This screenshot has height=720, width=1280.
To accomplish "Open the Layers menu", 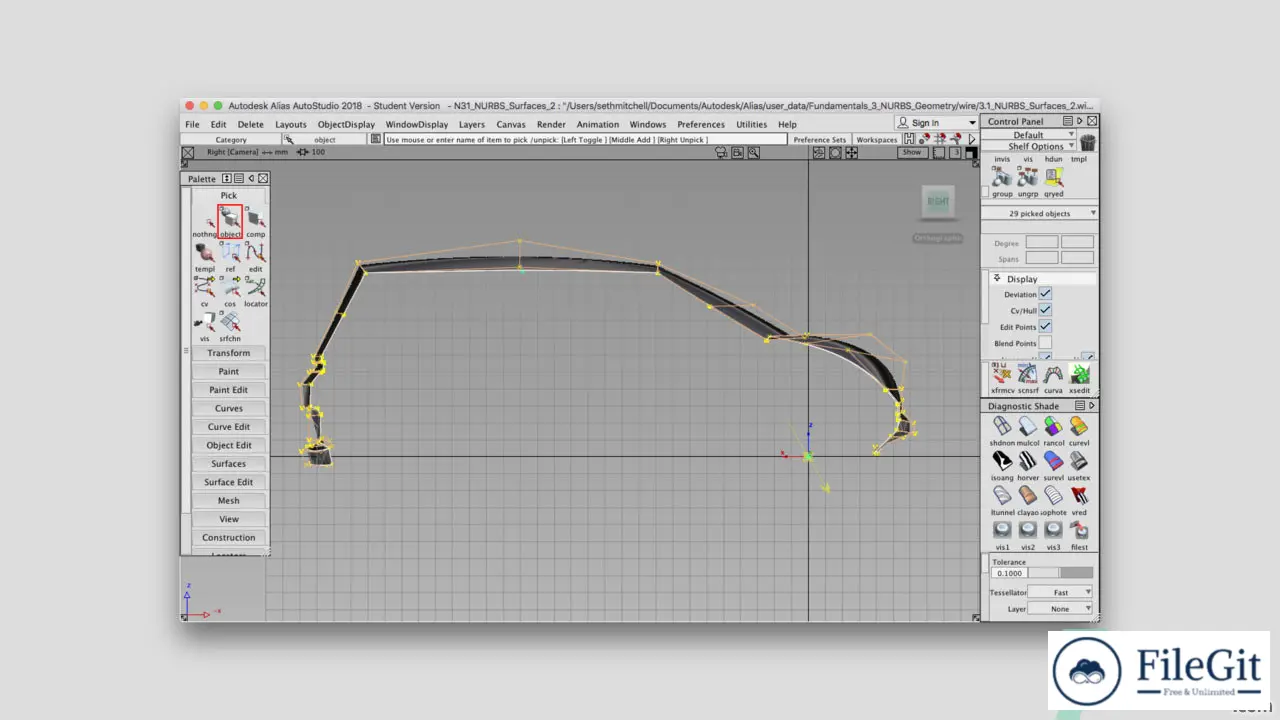I will click(x=472, y=125).
